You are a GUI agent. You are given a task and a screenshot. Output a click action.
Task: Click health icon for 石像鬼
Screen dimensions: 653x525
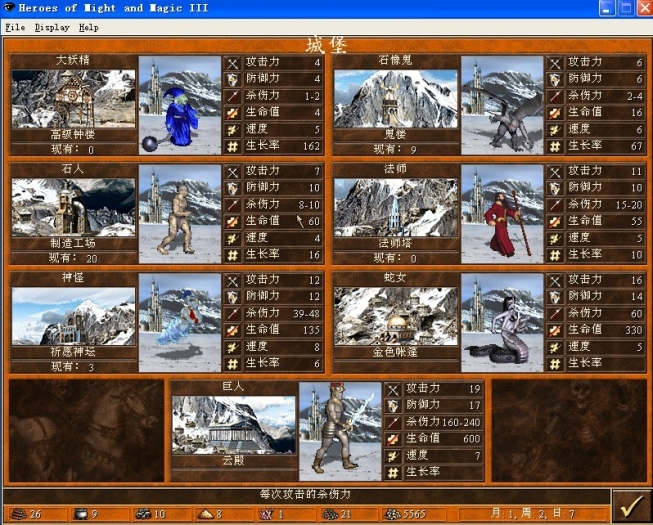(x=555, y=113)
